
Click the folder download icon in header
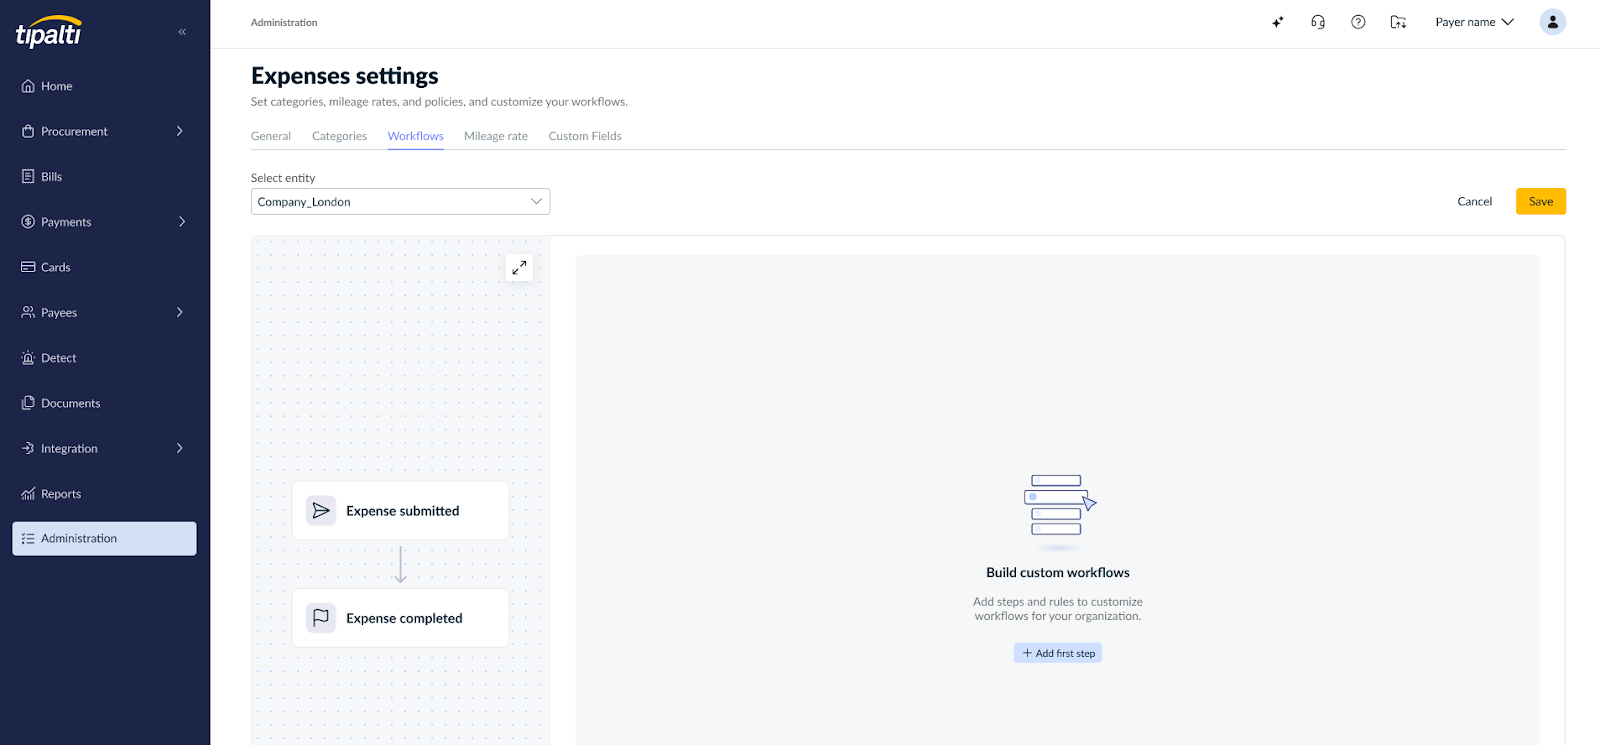point(1398,22)
